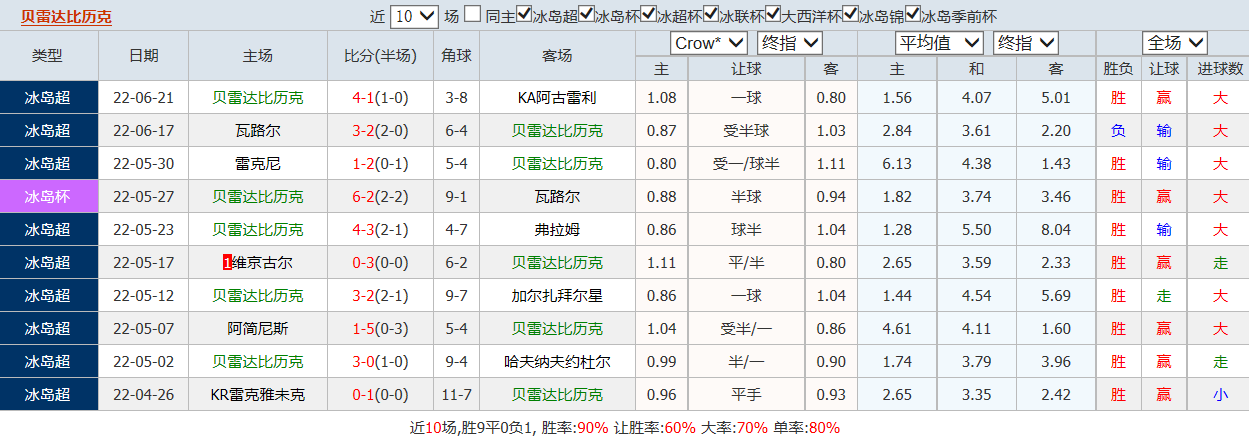
Task: Click the 走 handicap result on 22-05-12
Action: click(x=1164, y=296)
